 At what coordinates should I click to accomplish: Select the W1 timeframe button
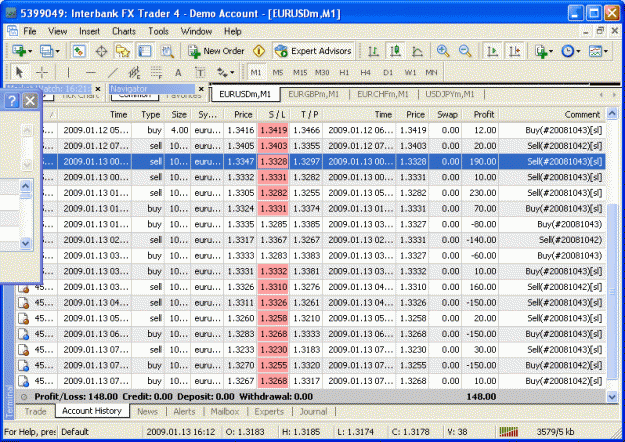(410, 73)
